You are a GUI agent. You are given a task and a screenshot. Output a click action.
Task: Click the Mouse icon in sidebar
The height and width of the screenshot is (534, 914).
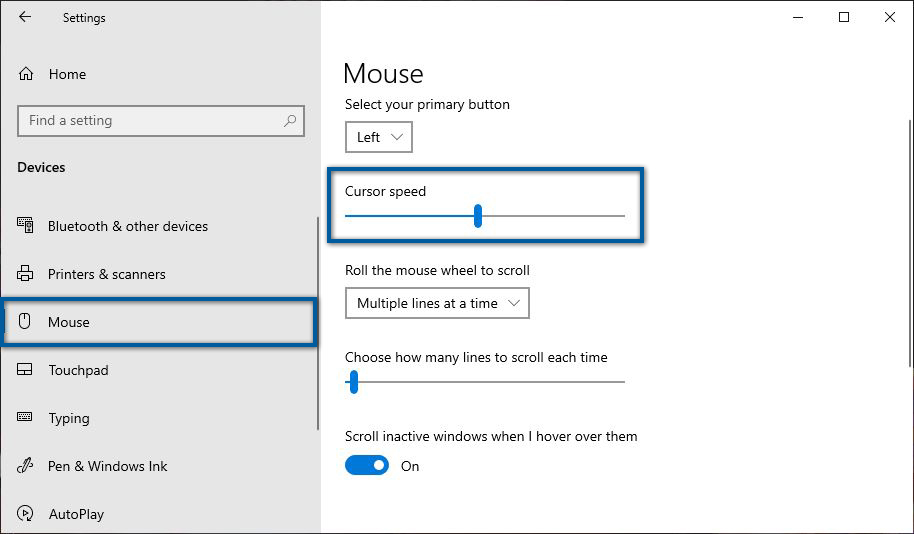click(x=24, y=321)
